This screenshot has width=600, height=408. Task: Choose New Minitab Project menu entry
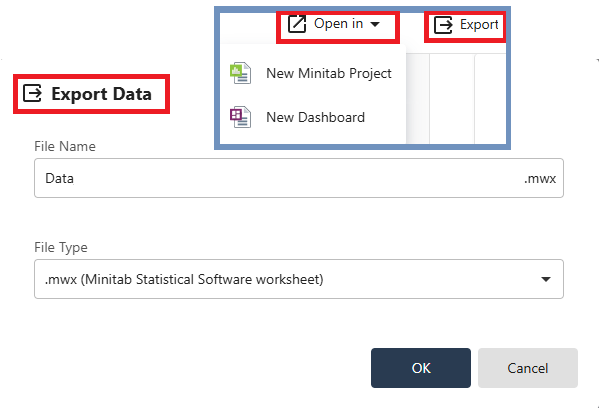(x=313, y=73)
